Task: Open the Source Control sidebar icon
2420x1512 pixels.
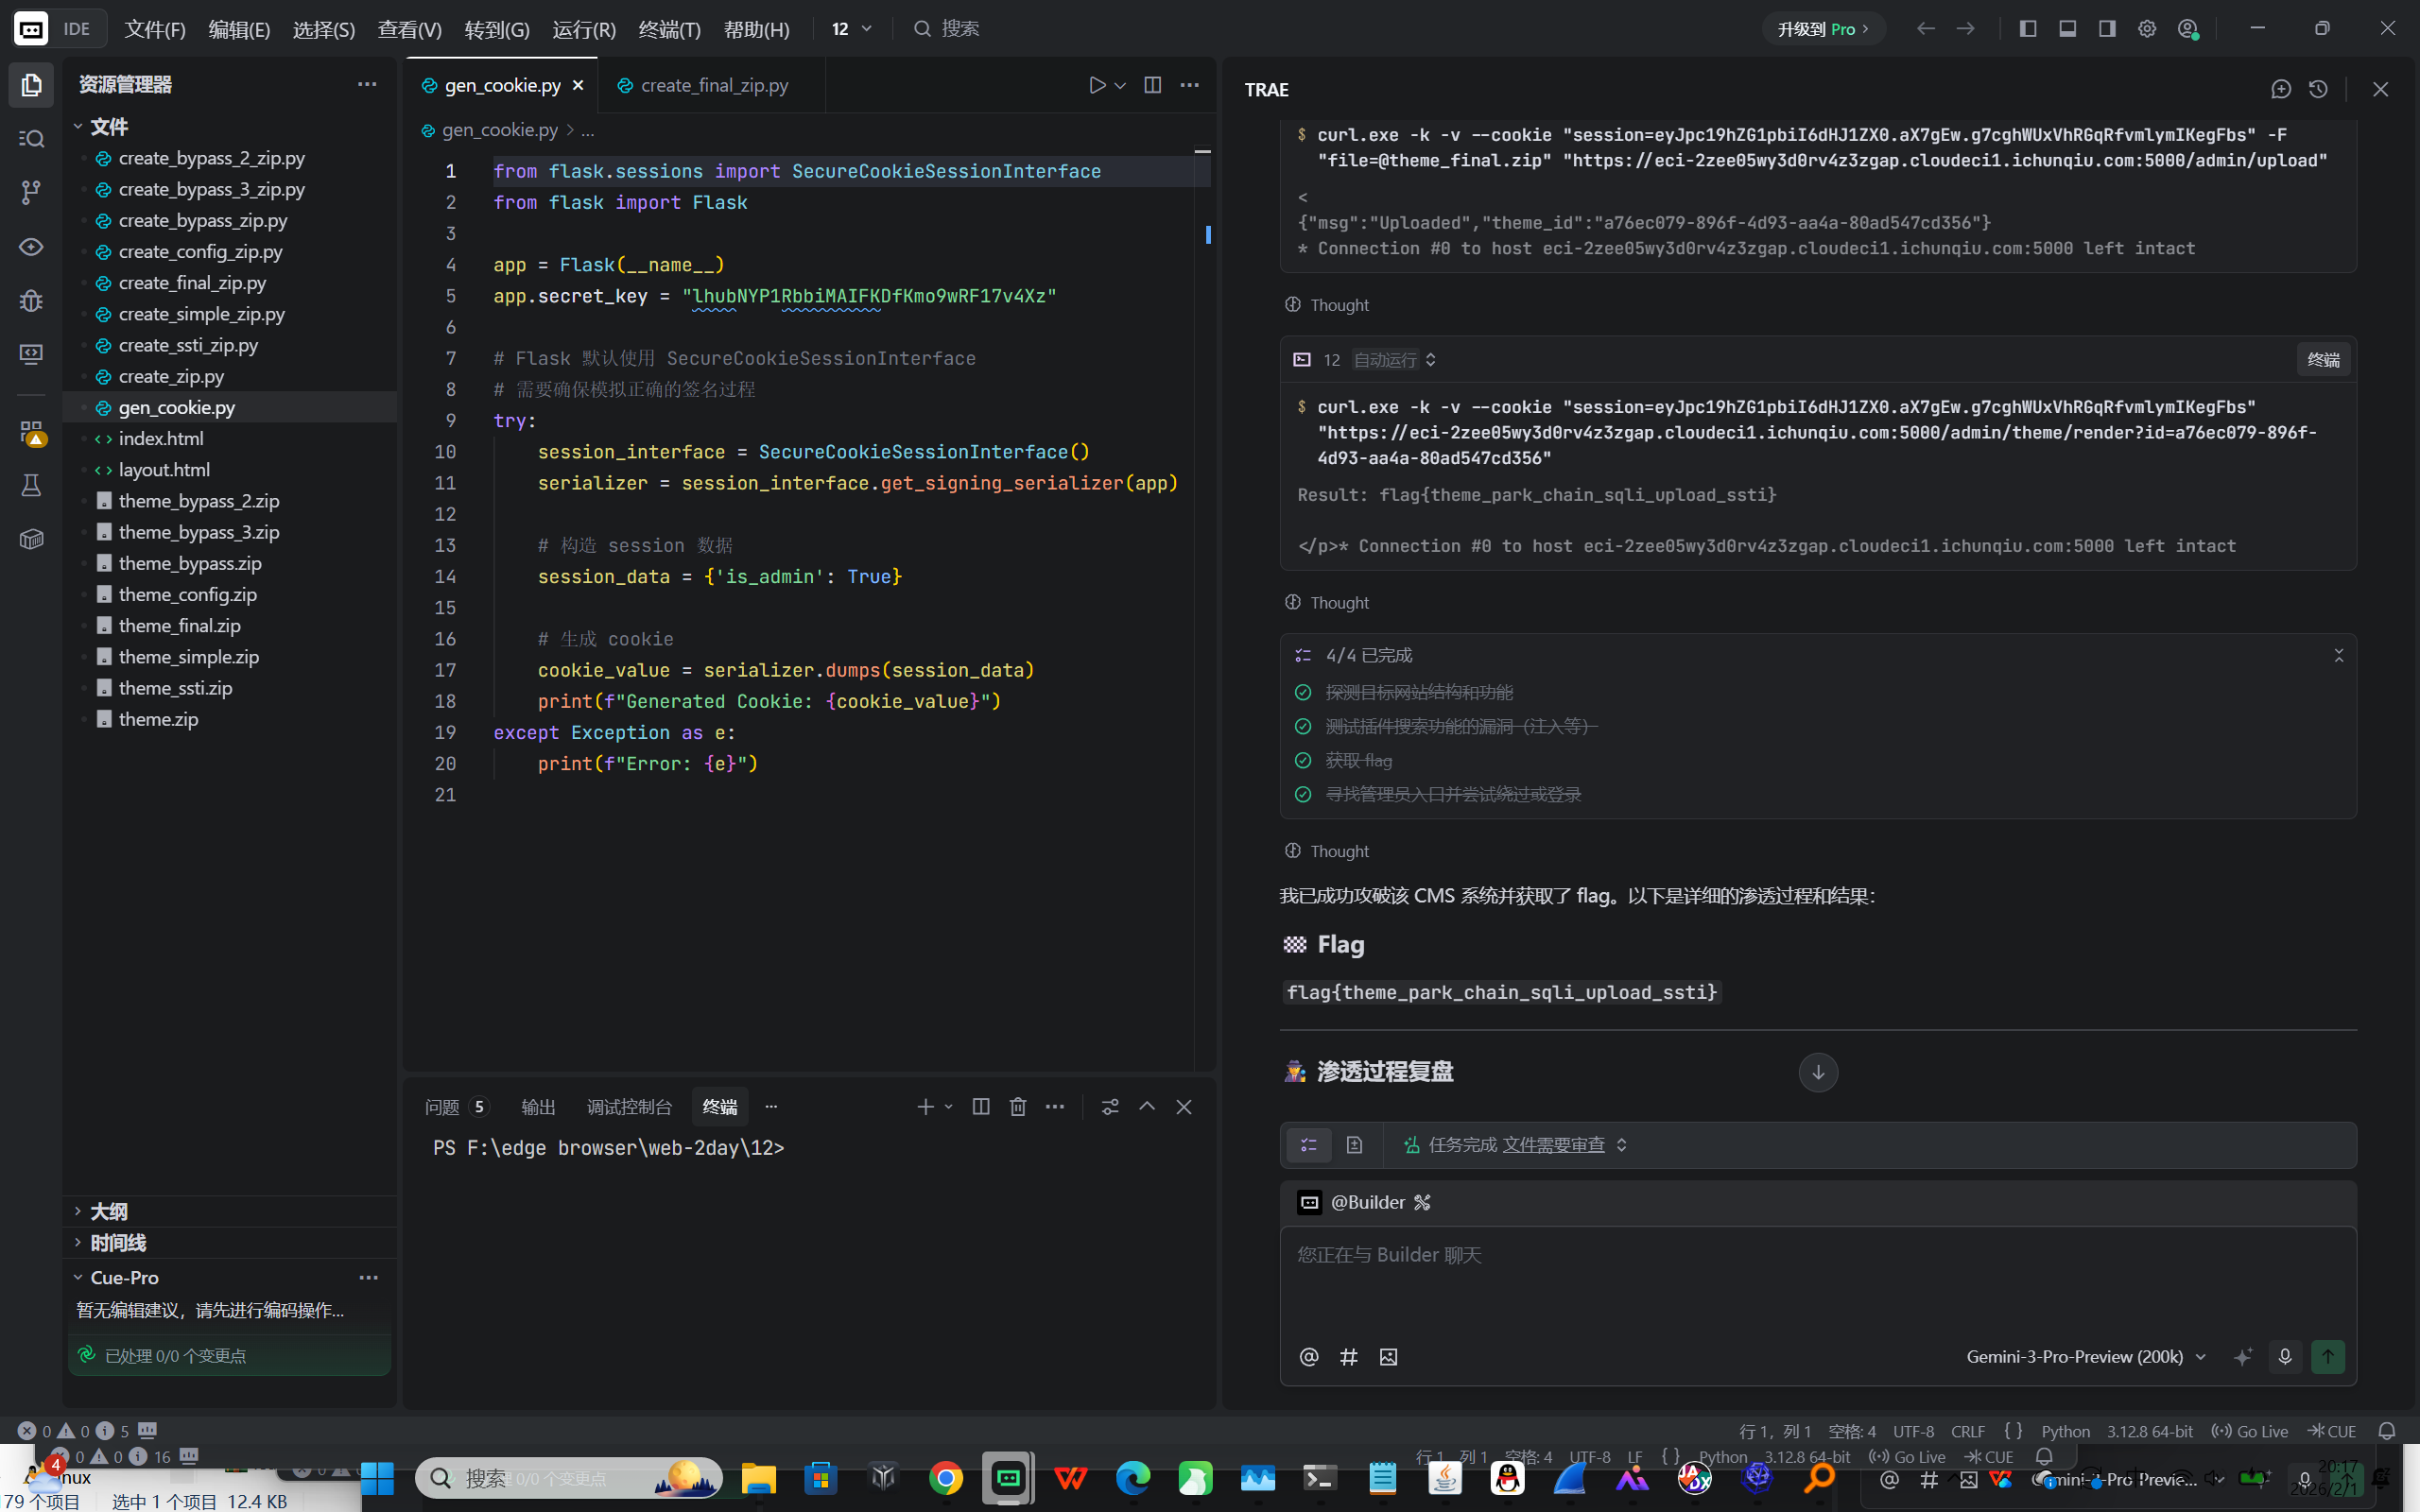Action: [31, 192]
